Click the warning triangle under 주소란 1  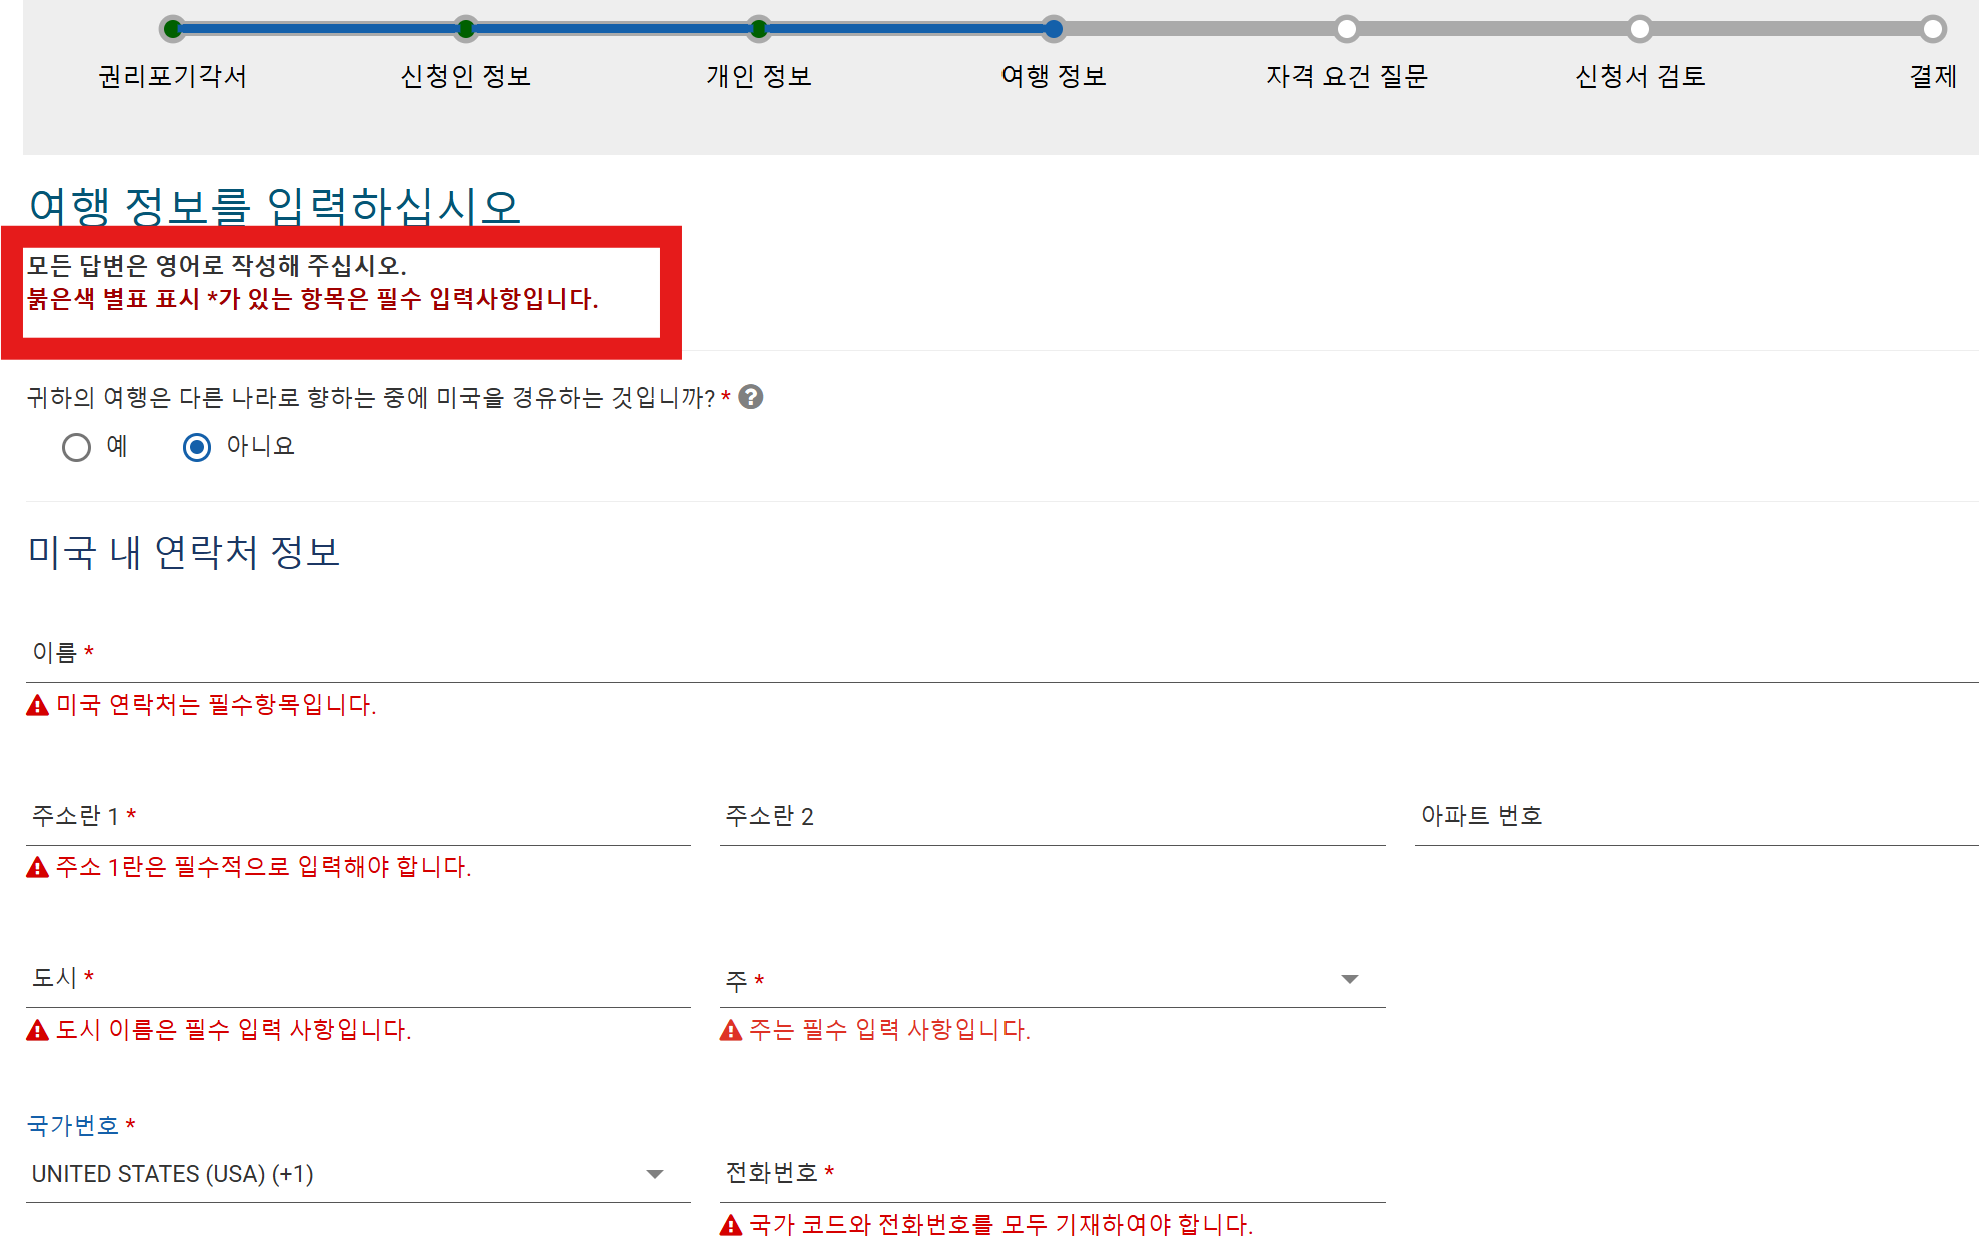37,867
